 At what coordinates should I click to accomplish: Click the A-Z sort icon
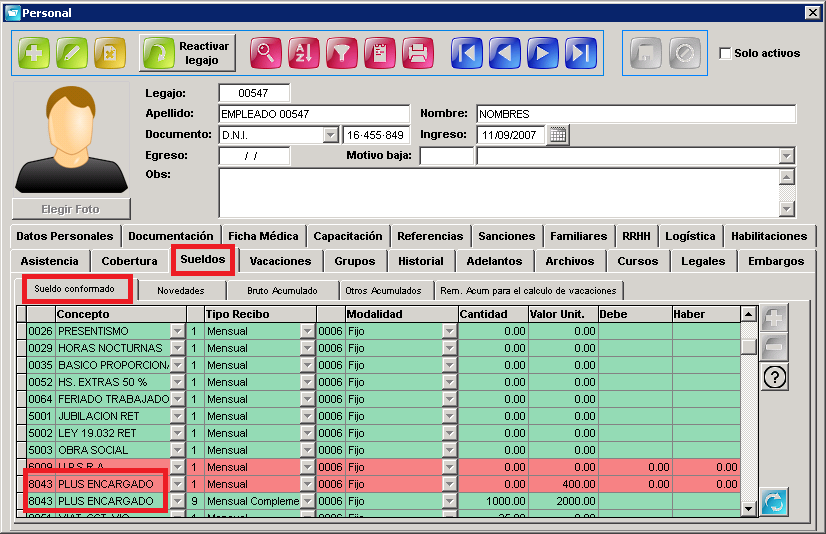pos(304,53)
